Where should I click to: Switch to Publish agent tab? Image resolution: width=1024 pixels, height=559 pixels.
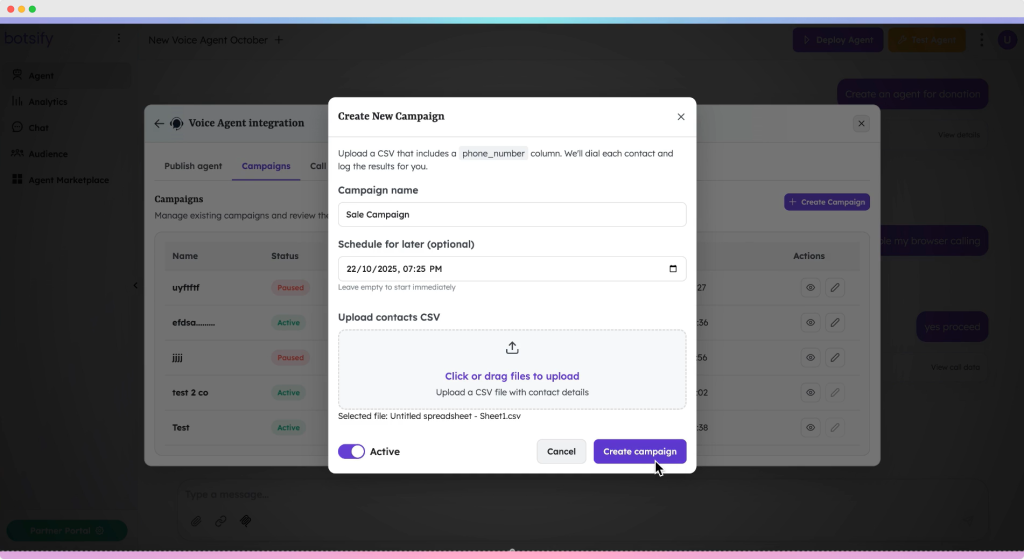pyautogui.click(x=193, y=166)
